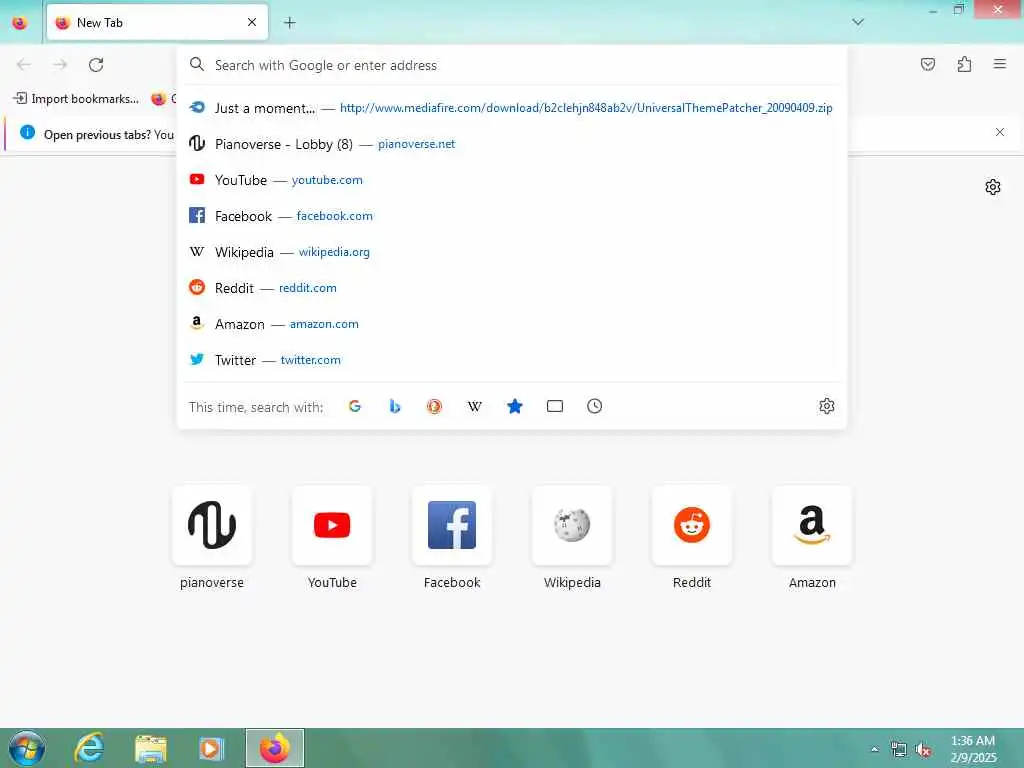The height and width of the screenshot is (768, 1024).
Task: Search this time with Bing icon
Action: pos(394,406)
